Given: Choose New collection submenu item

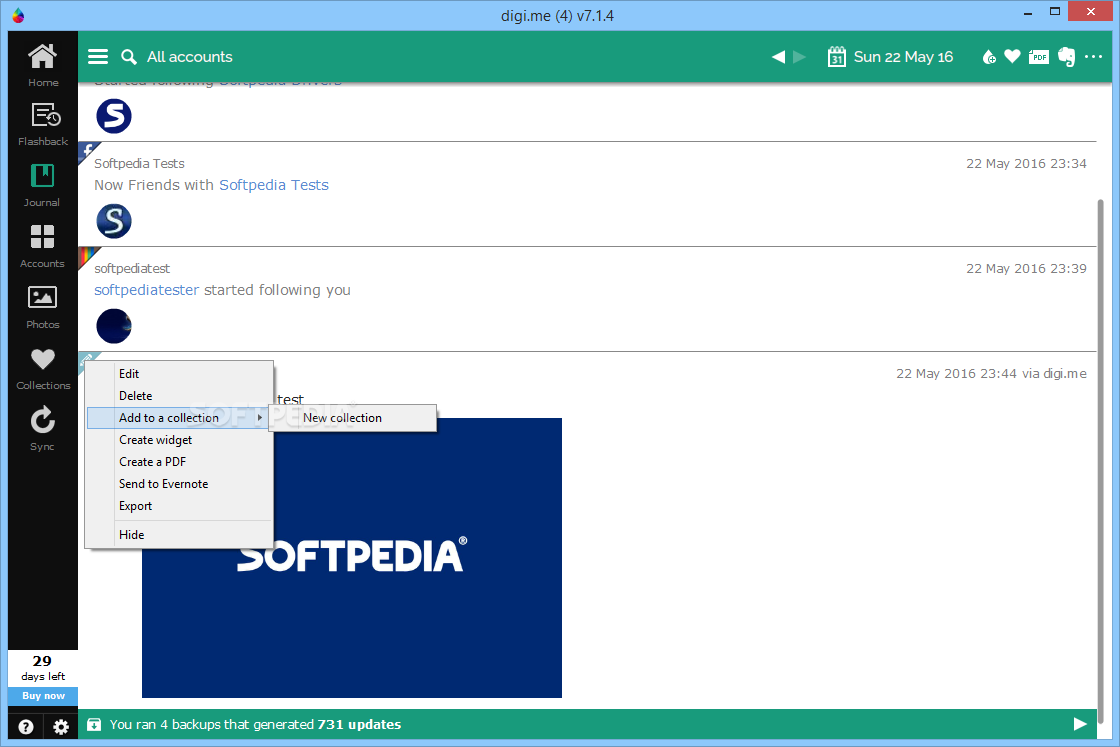Looking at the screenshot, I should [353, 418].
